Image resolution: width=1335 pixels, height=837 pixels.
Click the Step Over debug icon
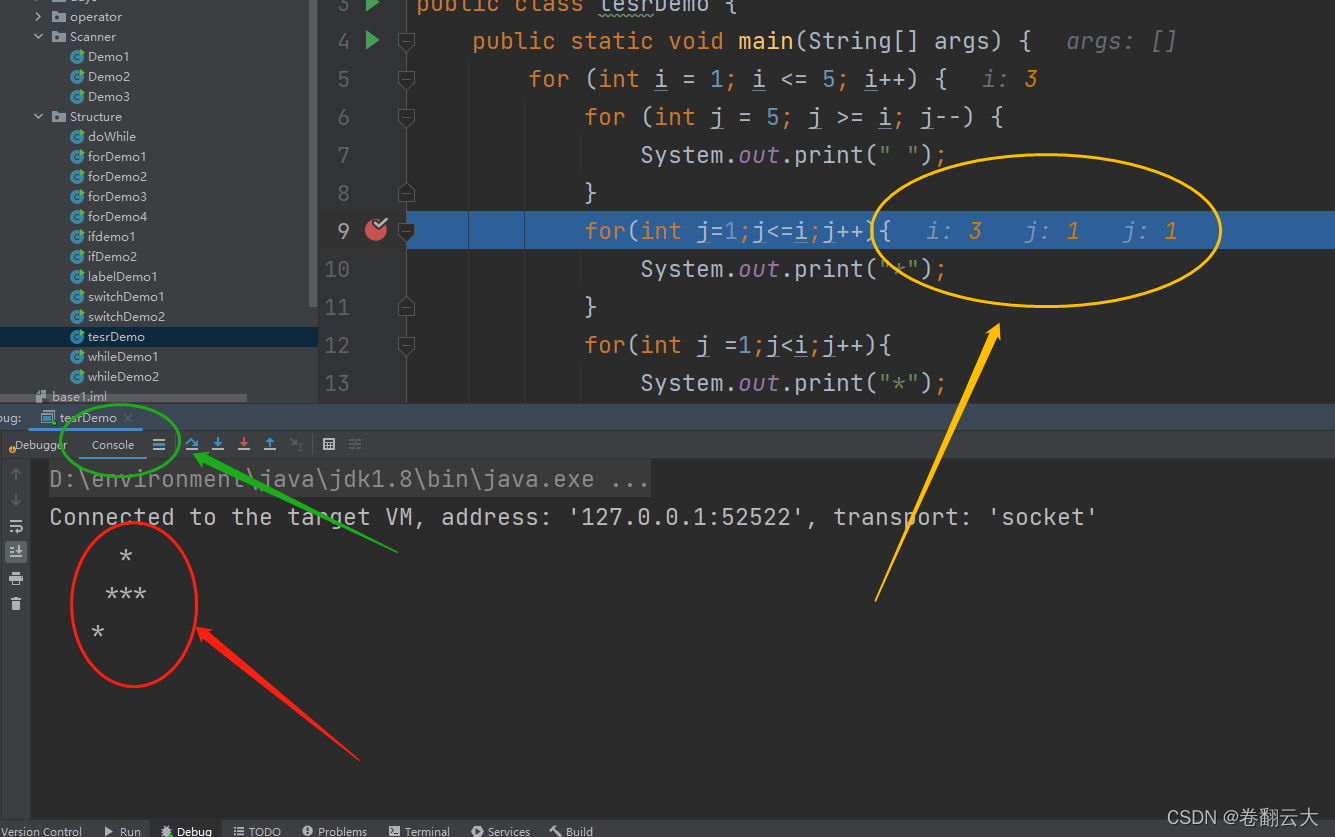click(192, 444)
